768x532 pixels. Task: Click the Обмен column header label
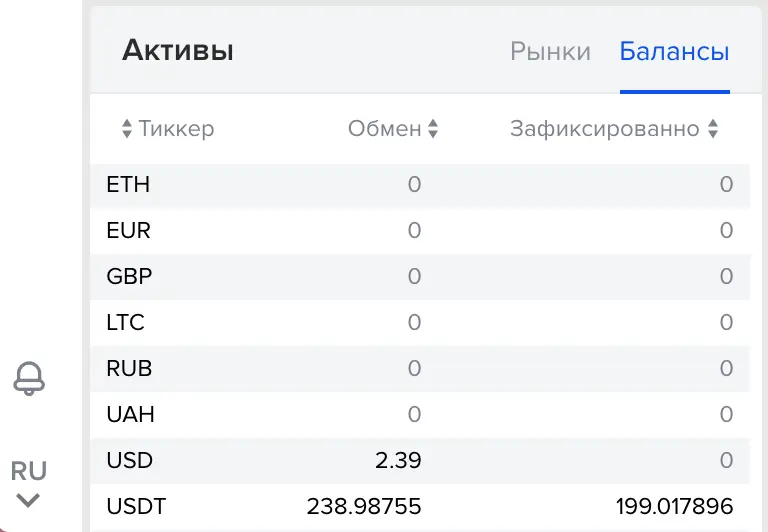click(x=384, y=129)
